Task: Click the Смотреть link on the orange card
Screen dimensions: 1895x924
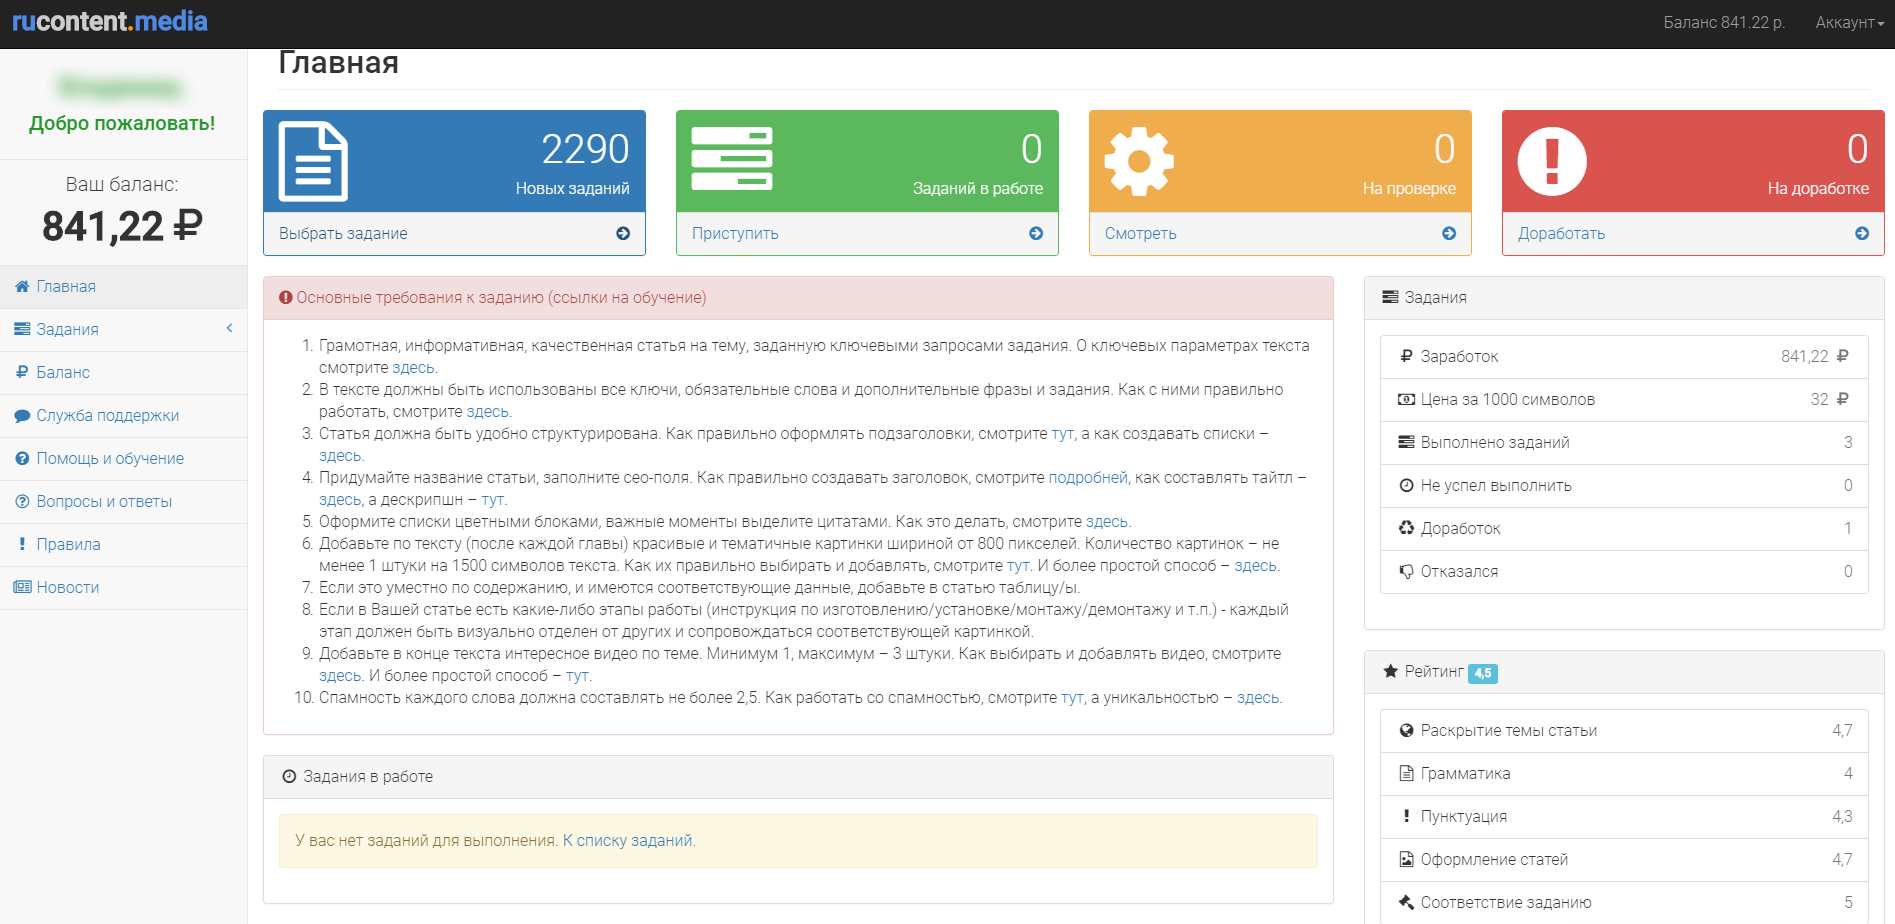Action: pos(1139,233)
